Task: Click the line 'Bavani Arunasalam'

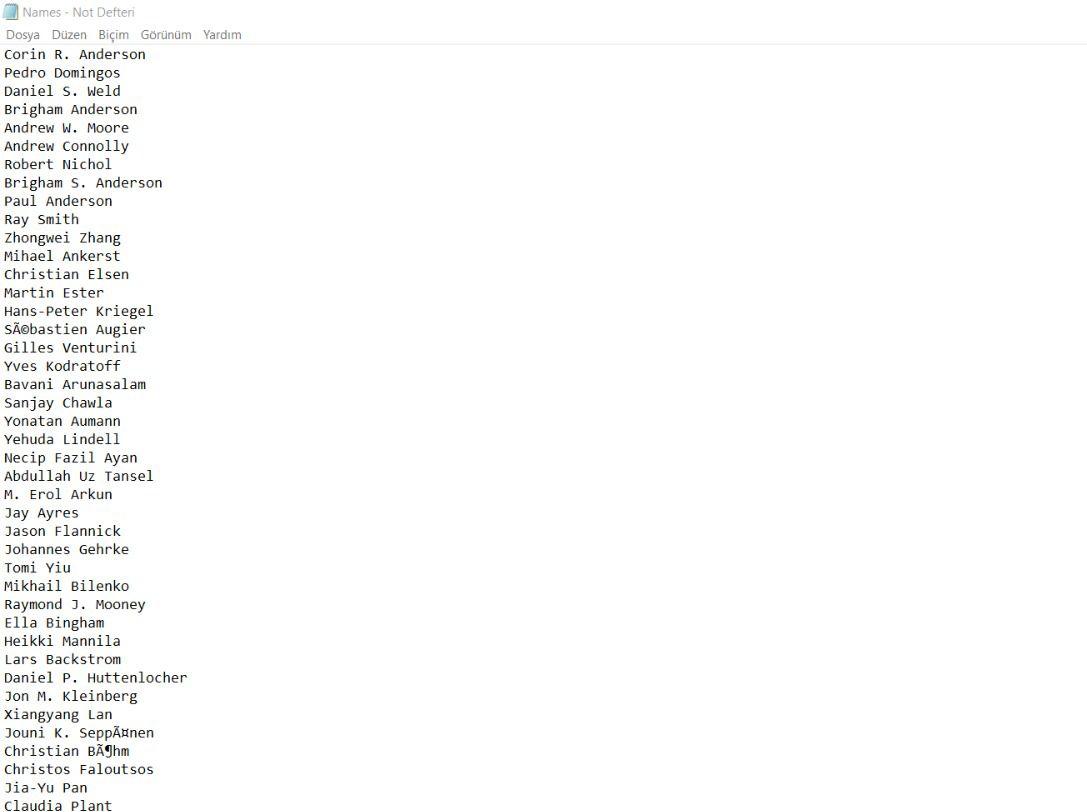Action: pyautogui.click(x=75, y=384)
